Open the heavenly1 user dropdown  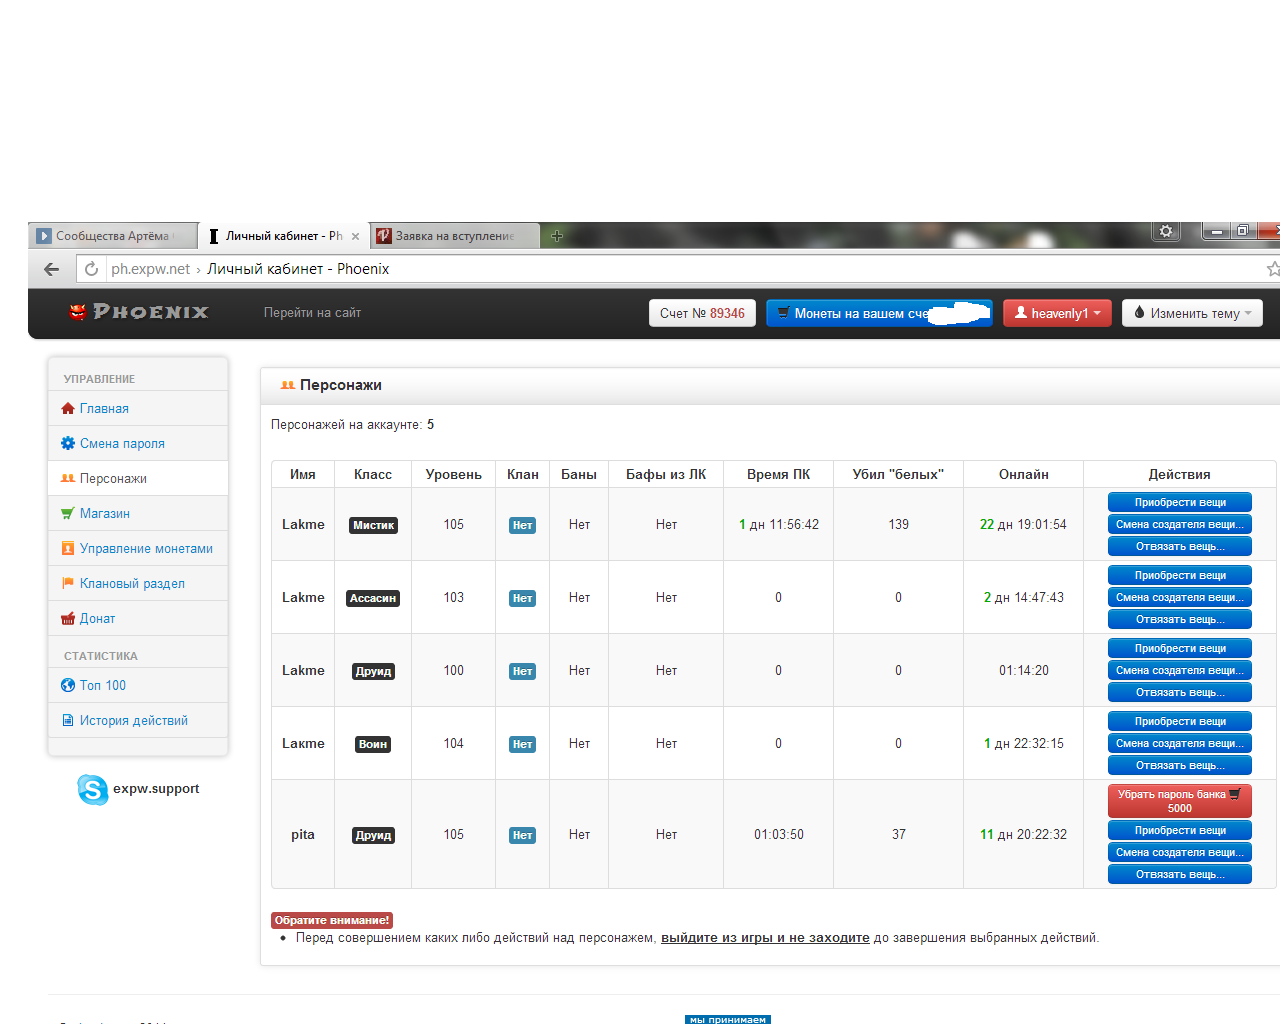click(1057, 313)
